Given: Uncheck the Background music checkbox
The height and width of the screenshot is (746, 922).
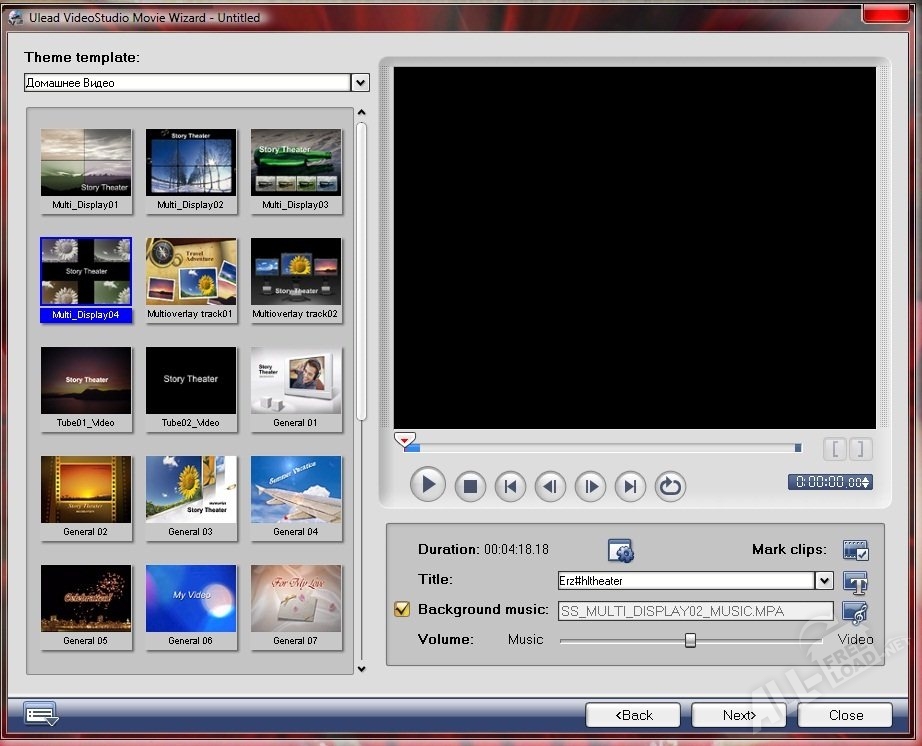Looking at the screenshot, I should (402, 609).
